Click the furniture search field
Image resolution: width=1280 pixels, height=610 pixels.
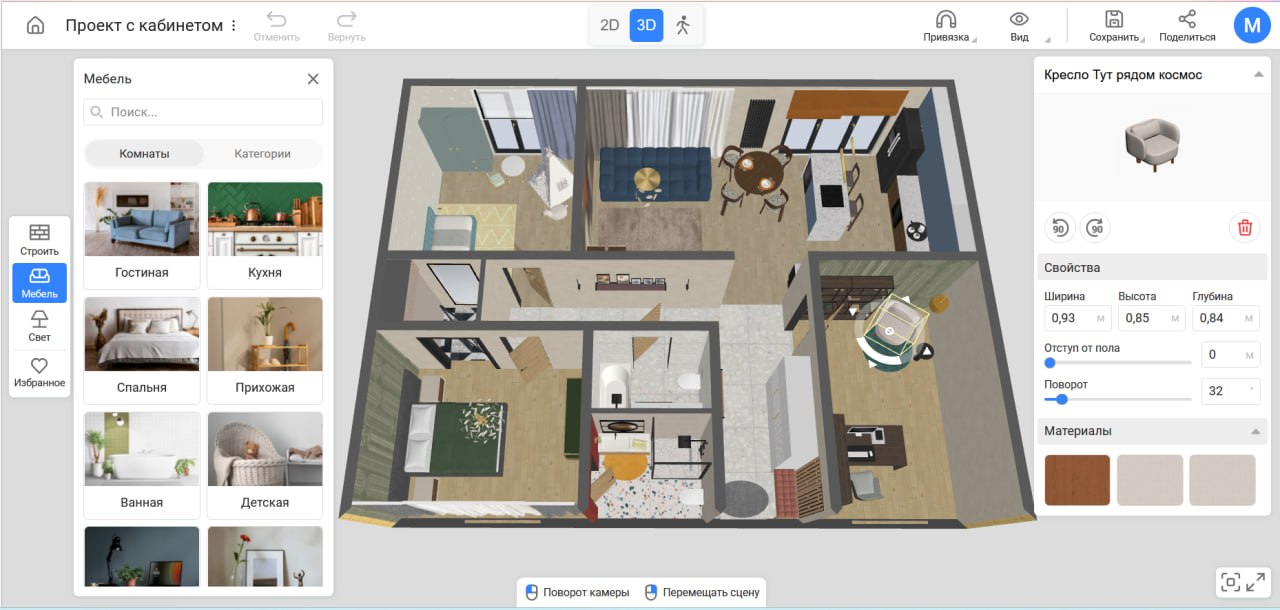click(x=203, y=112)
